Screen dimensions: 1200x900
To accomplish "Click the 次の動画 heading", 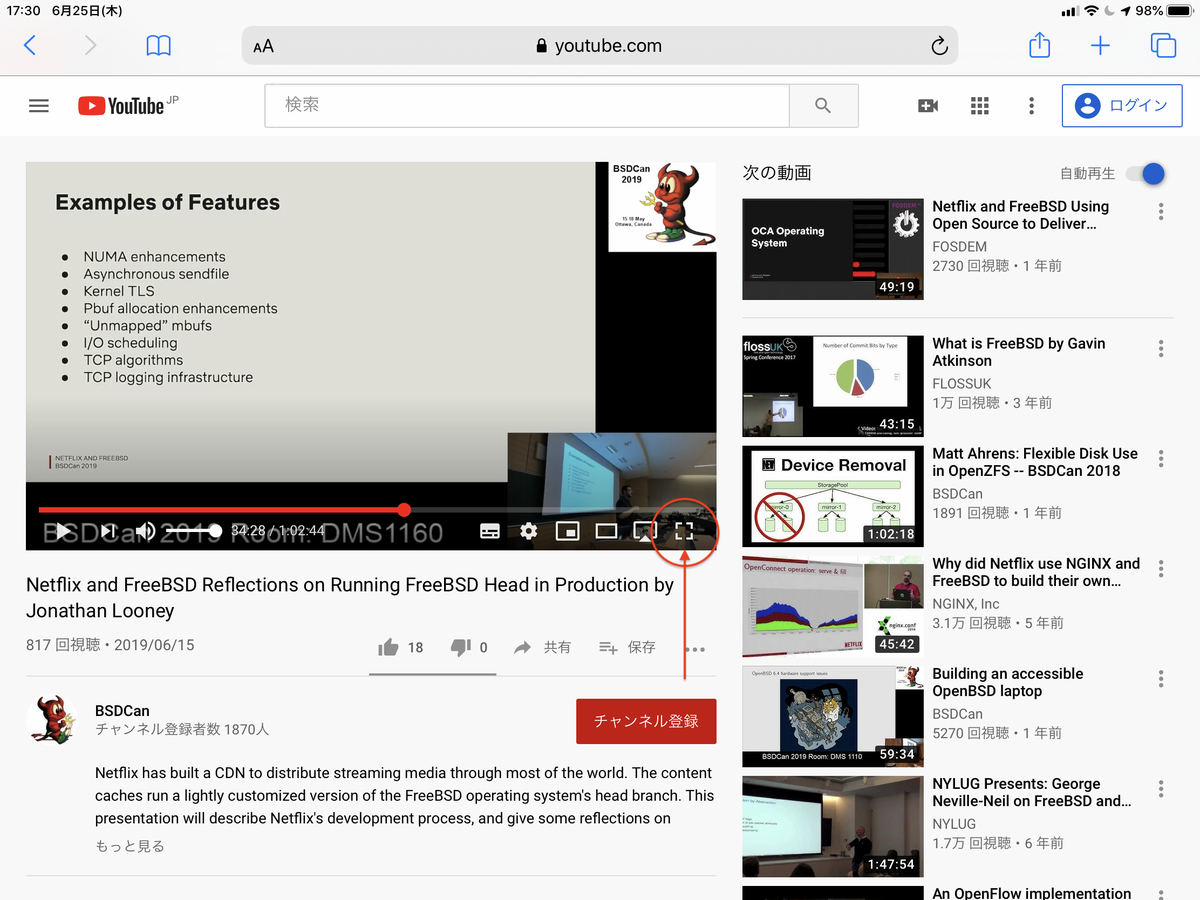I will (777, 173).
